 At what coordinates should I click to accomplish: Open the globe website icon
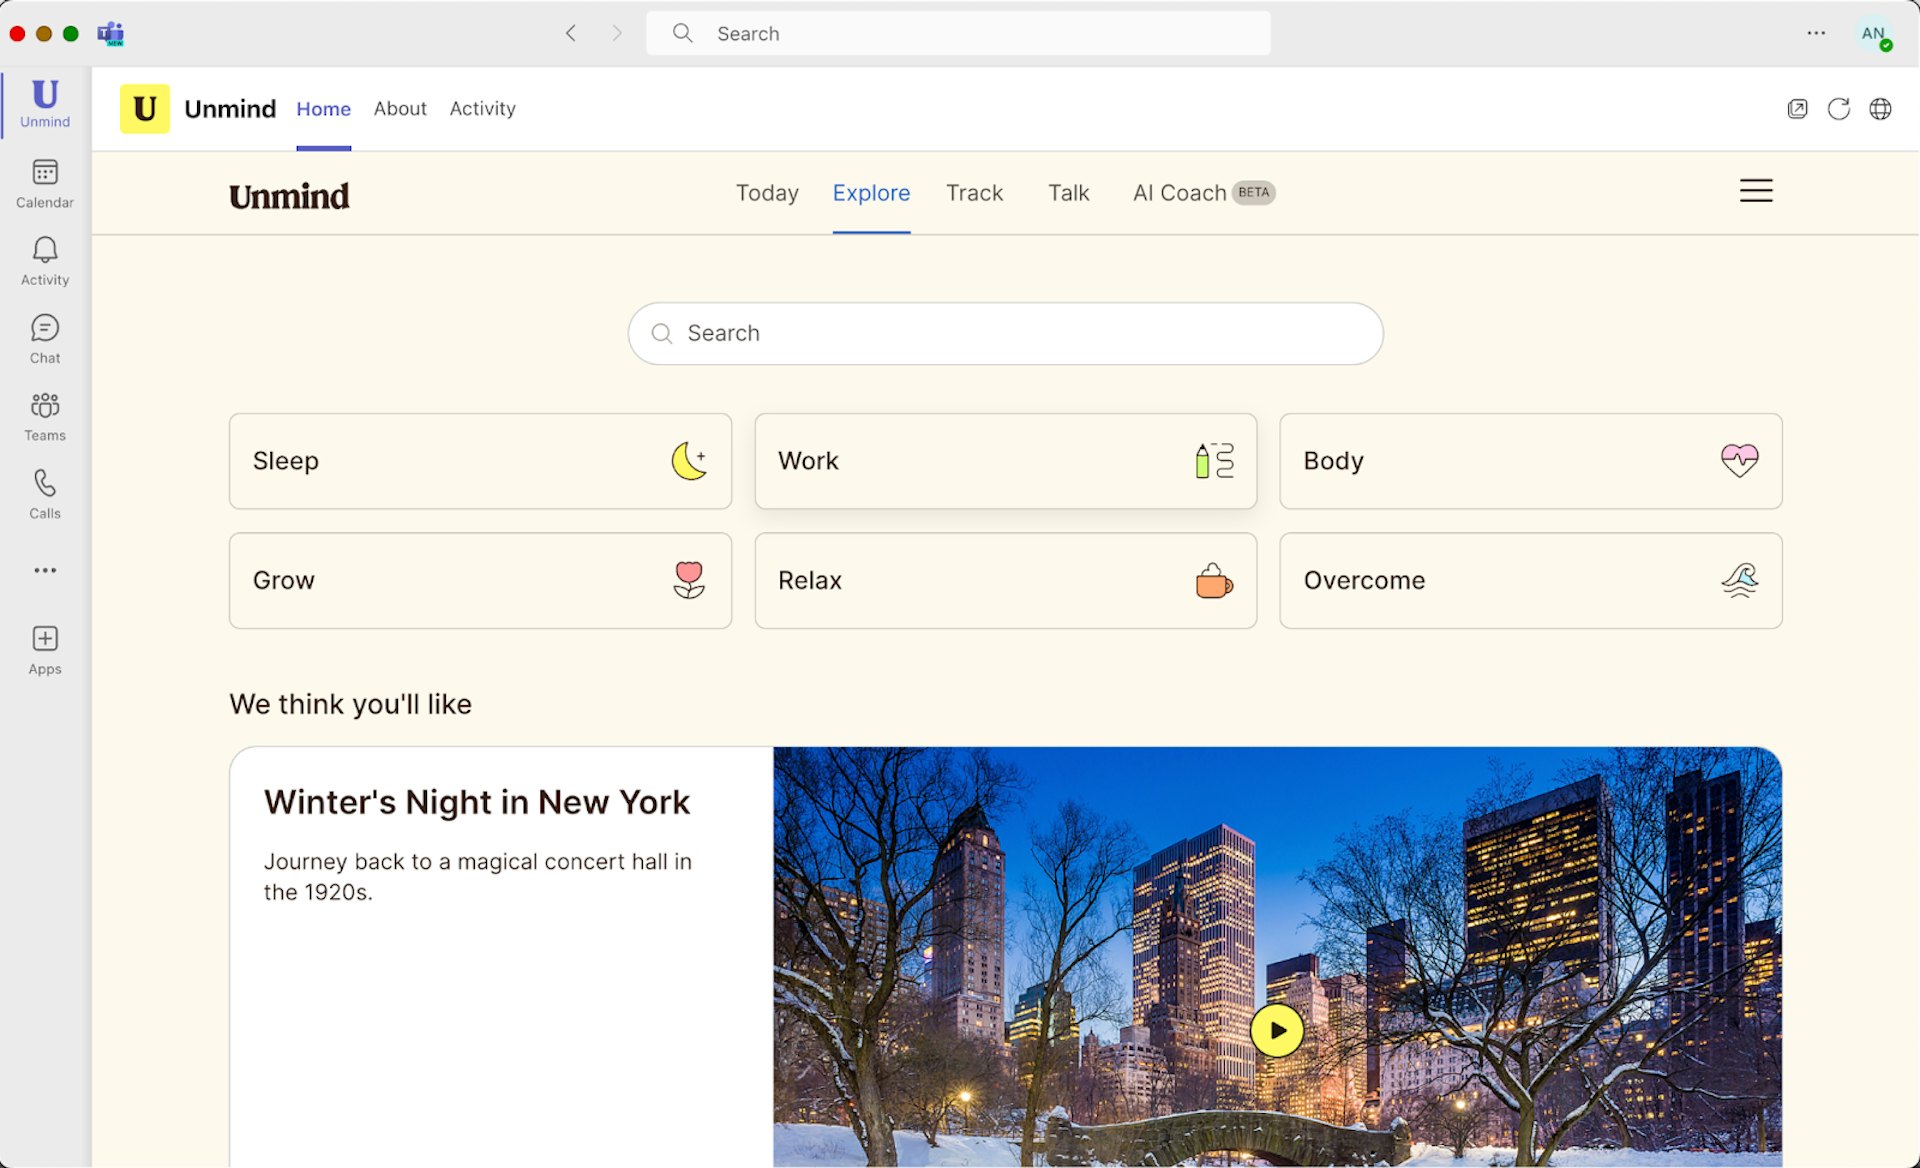coord(1880,109)
